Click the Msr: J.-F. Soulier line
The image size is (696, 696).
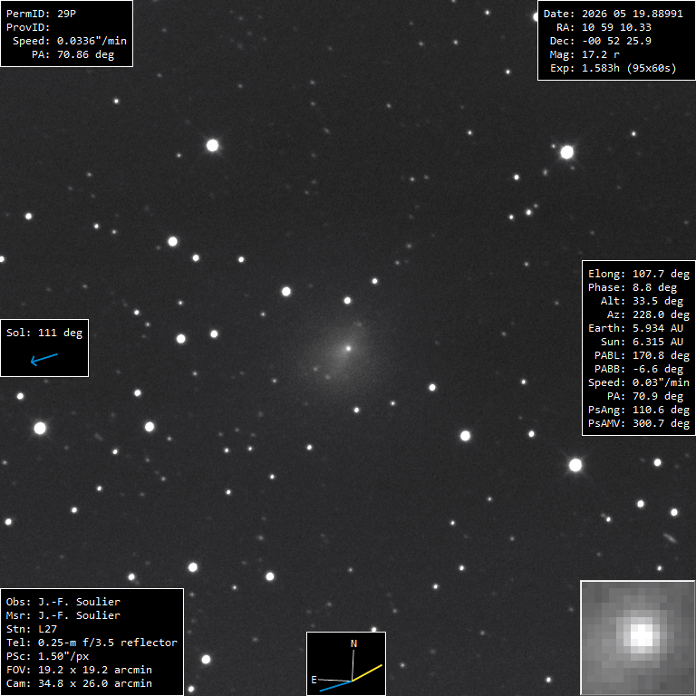63,615
